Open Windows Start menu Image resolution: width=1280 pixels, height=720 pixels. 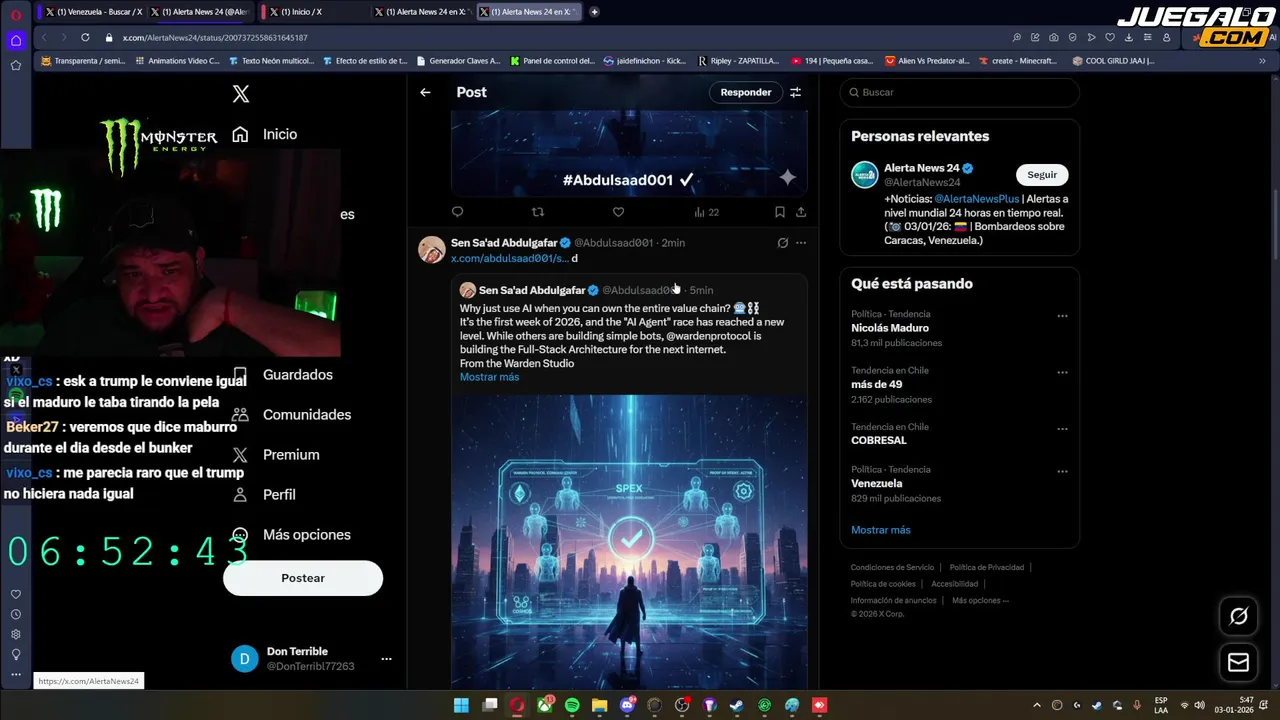461,705
